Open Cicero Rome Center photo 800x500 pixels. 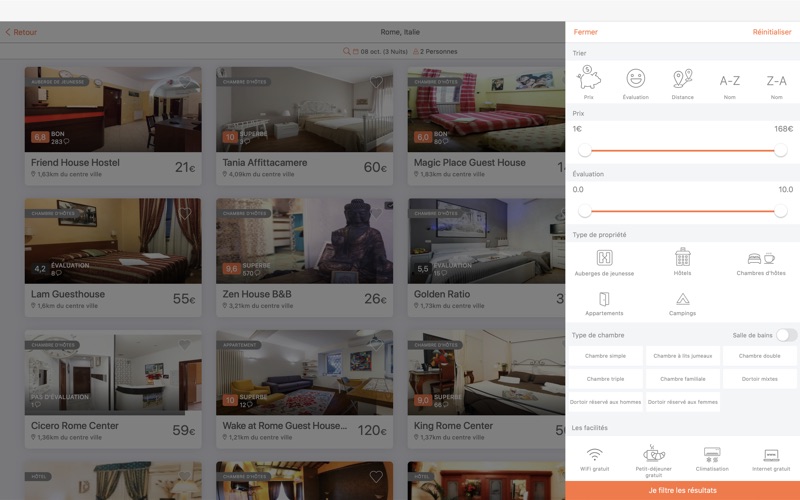[113, 372]
